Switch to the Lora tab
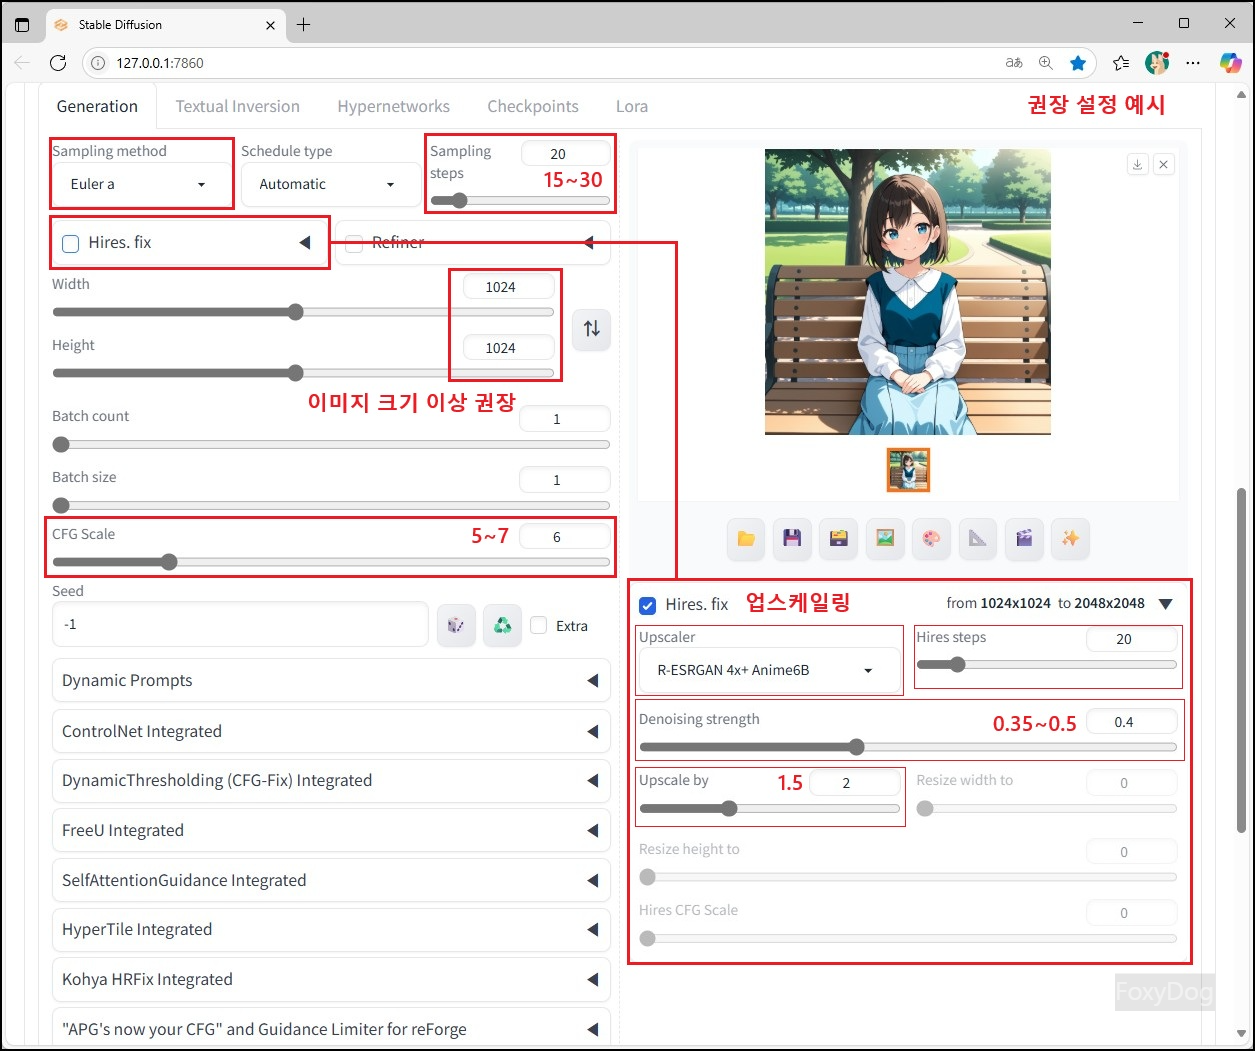This screenshot has width=1255, height=1051. [x=632, y=106]
